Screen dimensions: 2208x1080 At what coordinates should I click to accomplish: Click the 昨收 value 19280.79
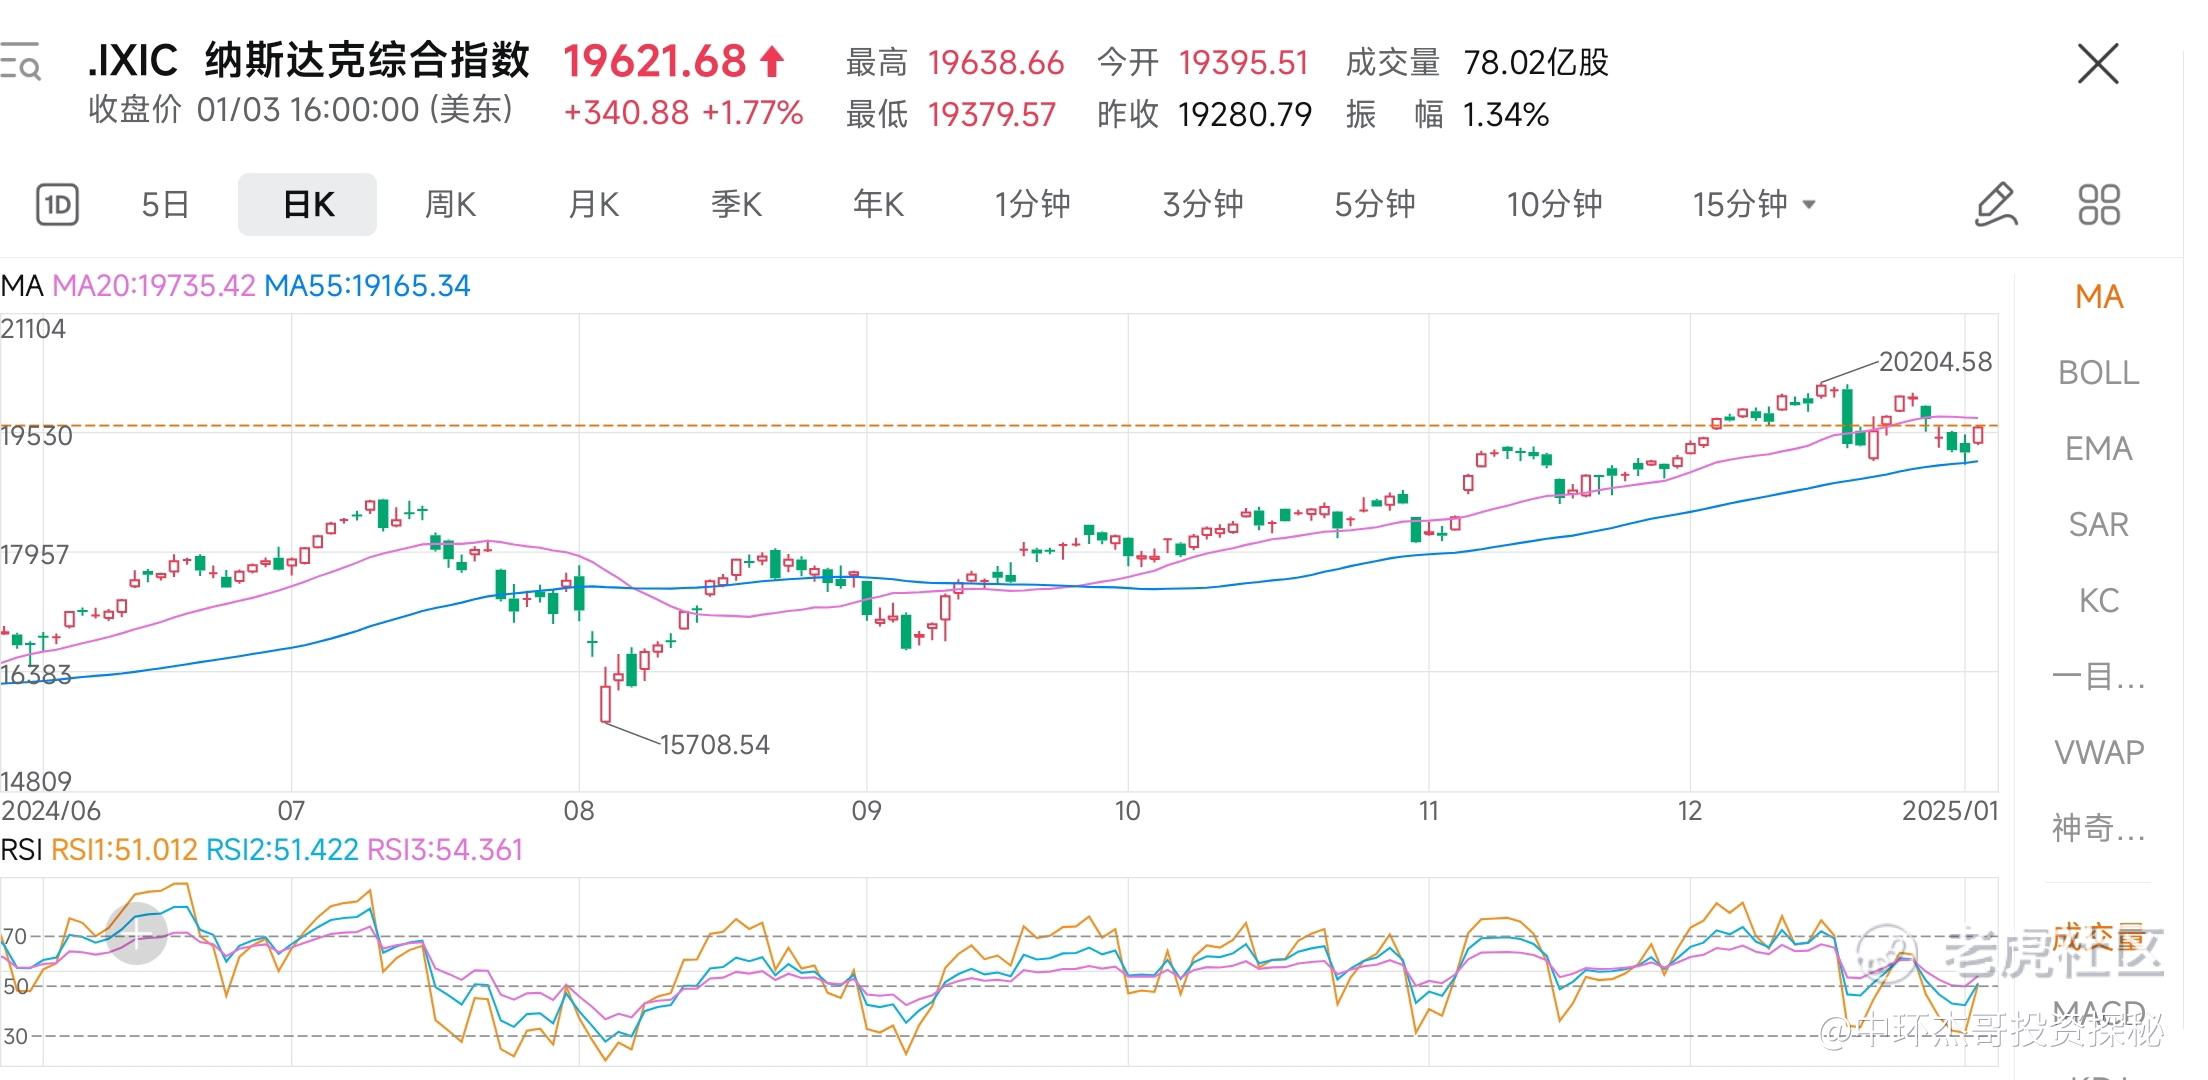(x=1245, y=115)
